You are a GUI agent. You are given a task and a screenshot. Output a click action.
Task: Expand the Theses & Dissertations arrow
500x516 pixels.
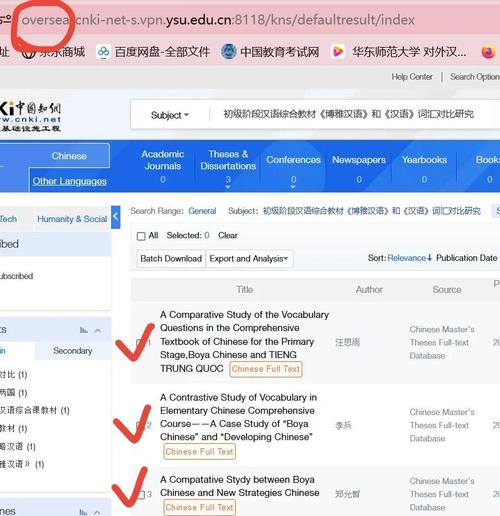(x=228, y=187)
